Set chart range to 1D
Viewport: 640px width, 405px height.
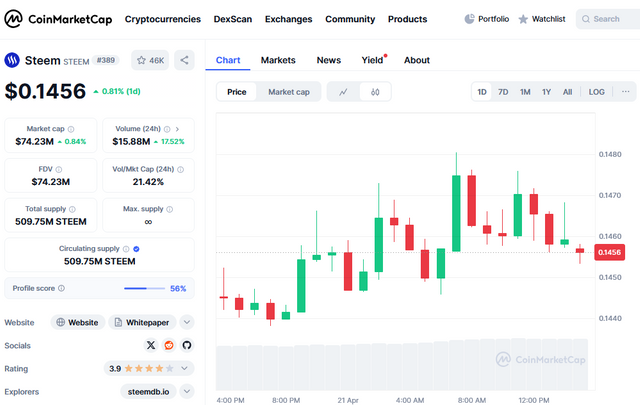click(482, 92)
